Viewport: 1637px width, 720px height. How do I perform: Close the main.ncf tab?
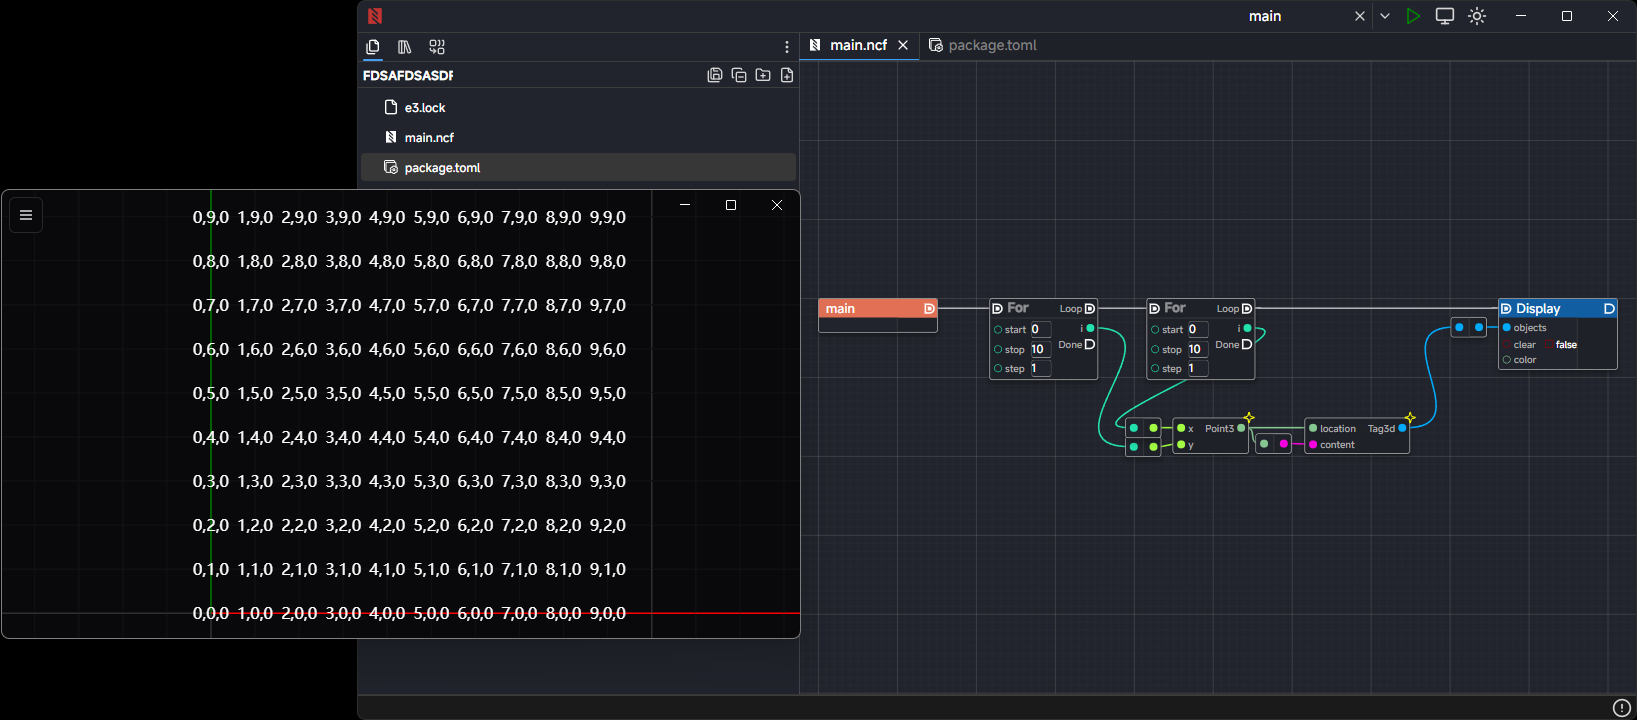point(903,45)
